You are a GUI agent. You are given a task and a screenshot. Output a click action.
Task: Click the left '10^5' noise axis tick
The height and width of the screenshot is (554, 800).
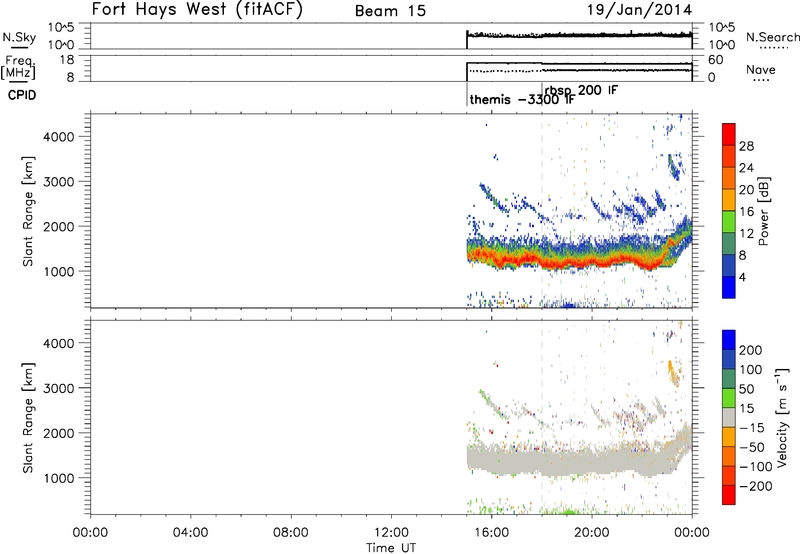pos(61,28)
